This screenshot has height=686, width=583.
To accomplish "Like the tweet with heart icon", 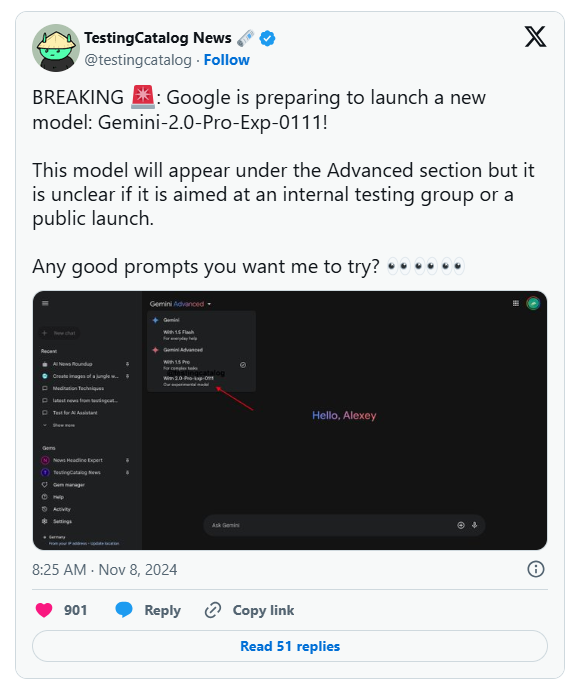I will (44, 610).
